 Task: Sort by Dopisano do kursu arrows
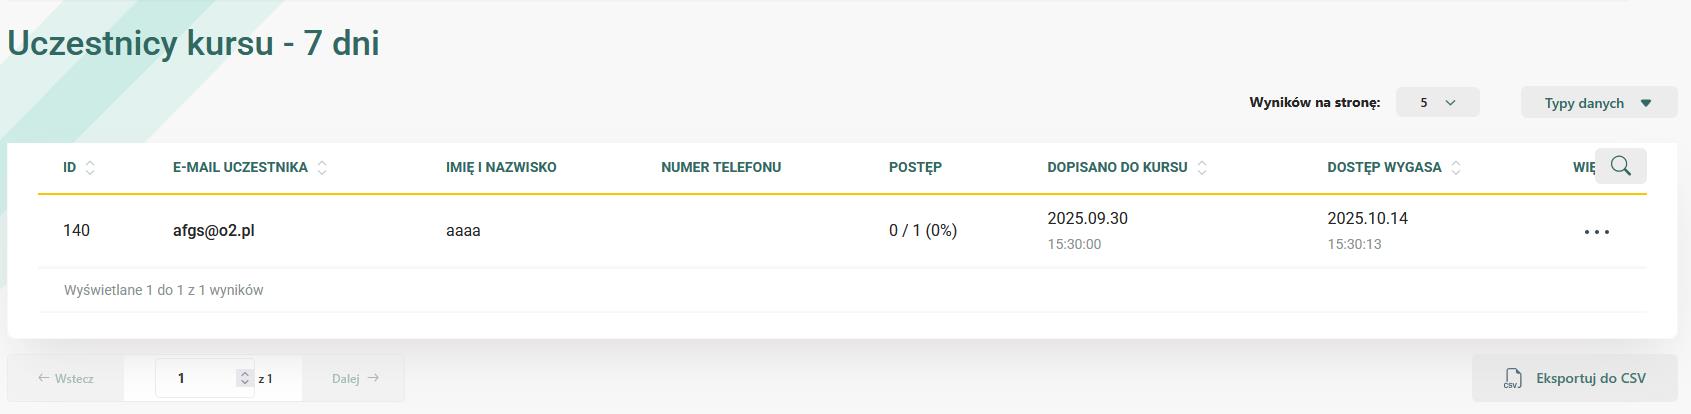pos(1202,168)
